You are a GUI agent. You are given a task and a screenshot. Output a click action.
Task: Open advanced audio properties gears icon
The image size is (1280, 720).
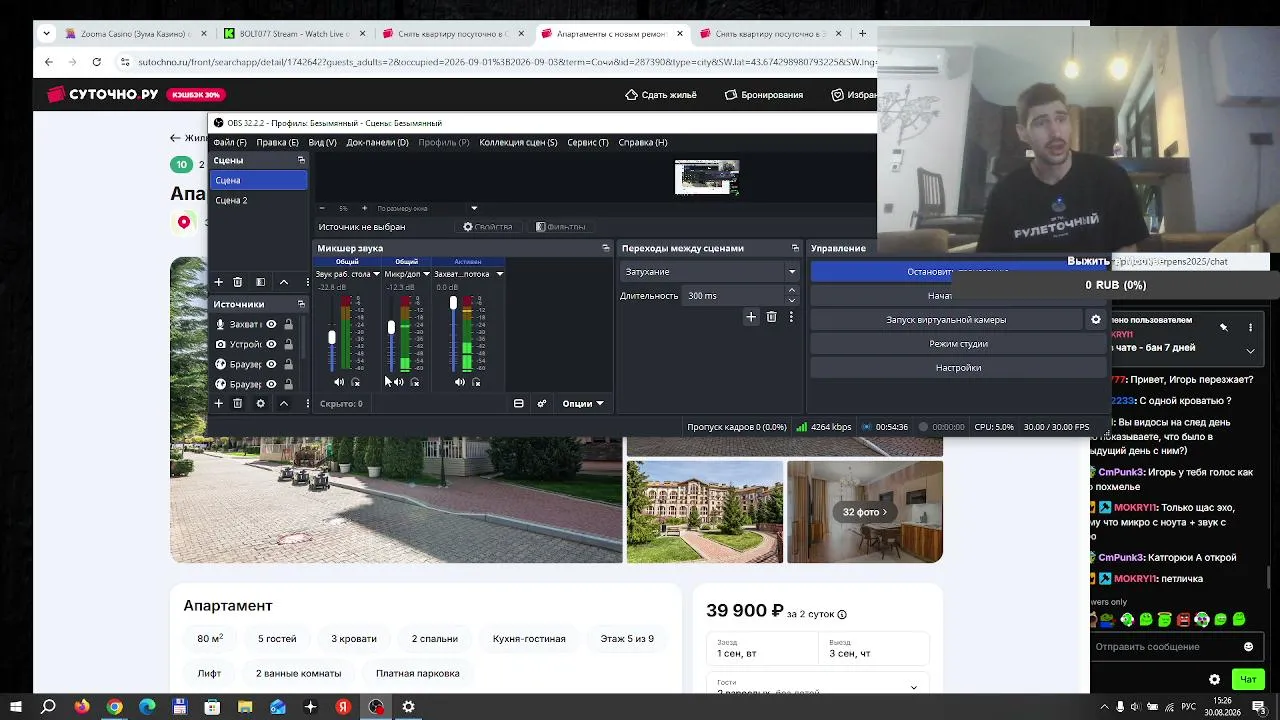click(x=542, y=403)
